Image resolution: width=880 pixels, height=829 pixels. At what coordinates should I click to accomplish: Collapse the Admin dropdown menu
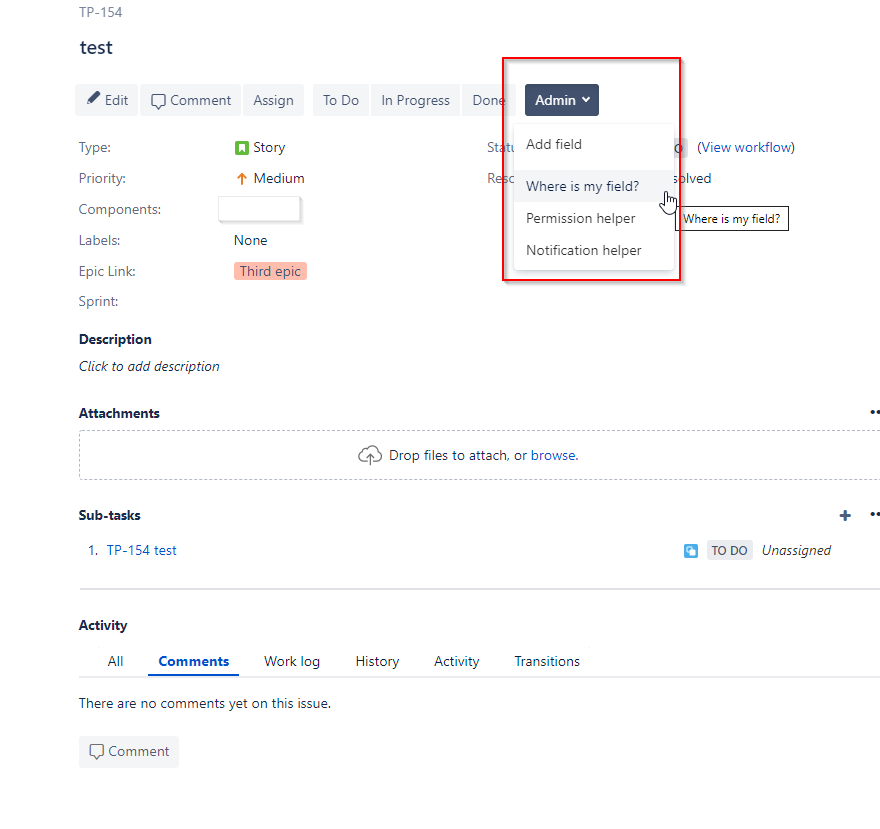coord(562,100)
